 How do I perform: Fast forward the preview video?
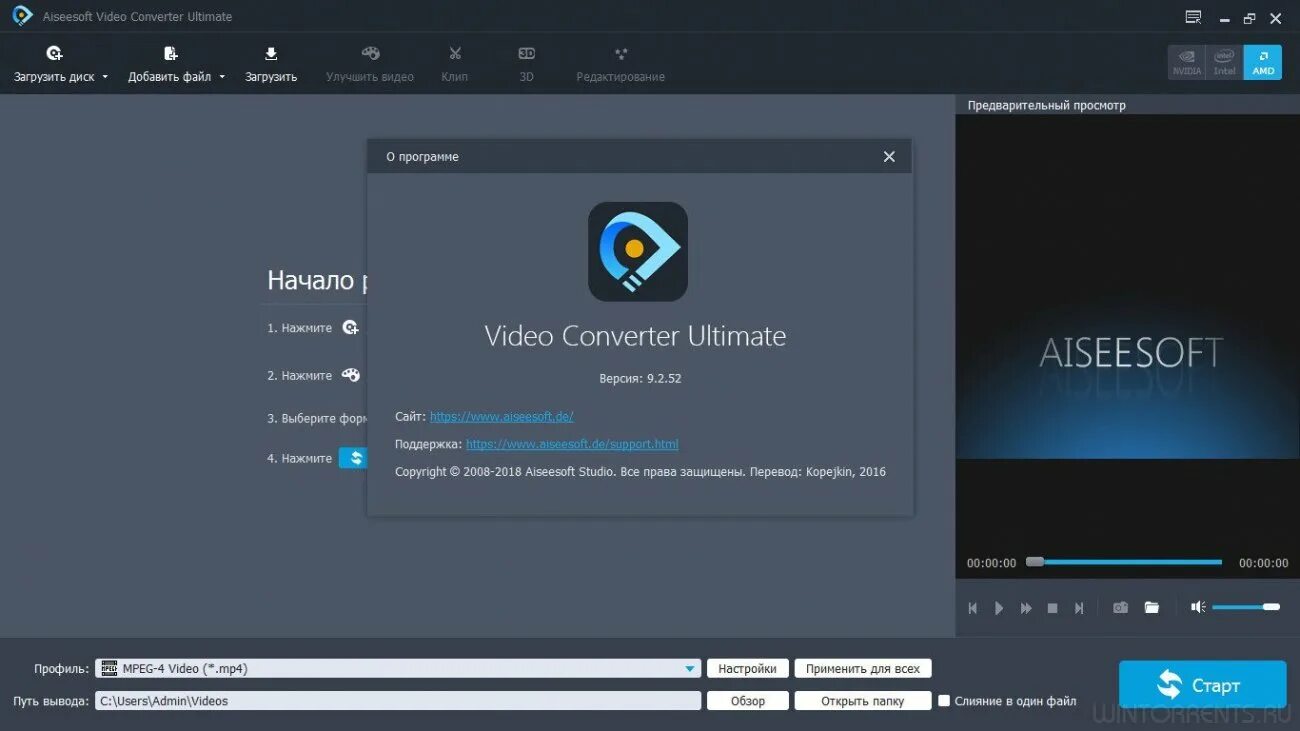pyautogui.click(x=1026, y=608)
